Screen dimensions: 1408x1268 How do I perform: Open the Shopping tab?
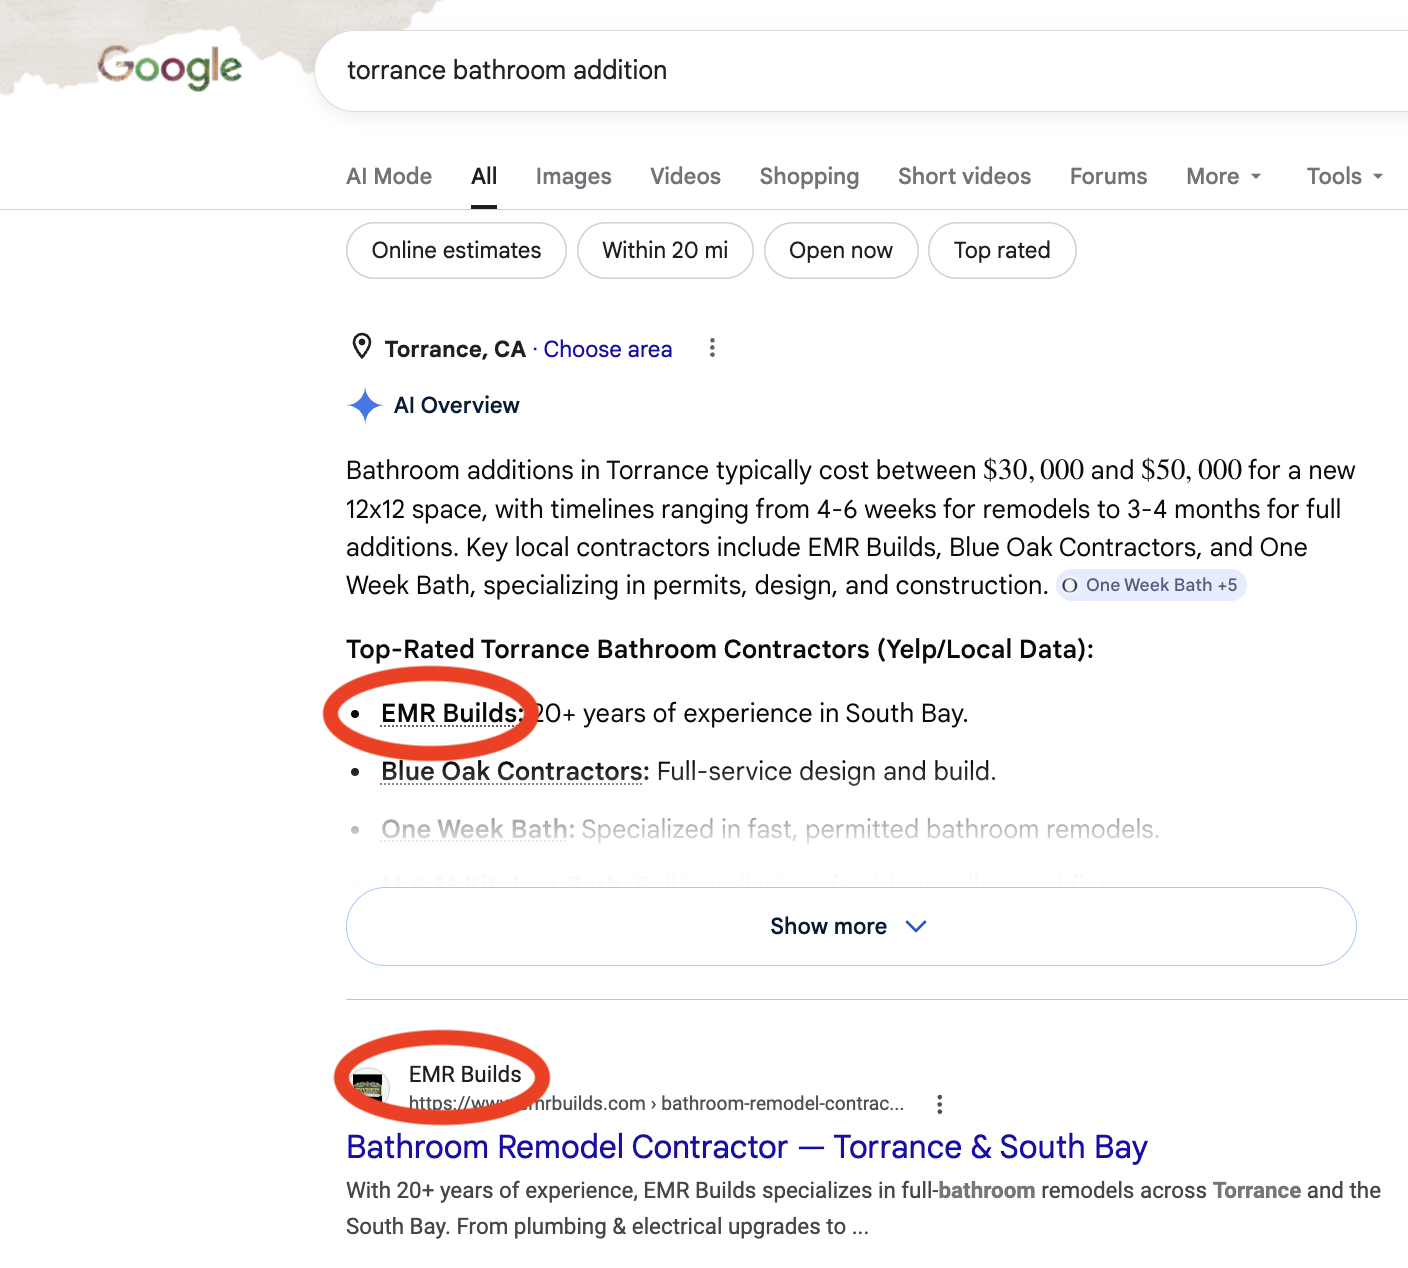click(809, 176)
